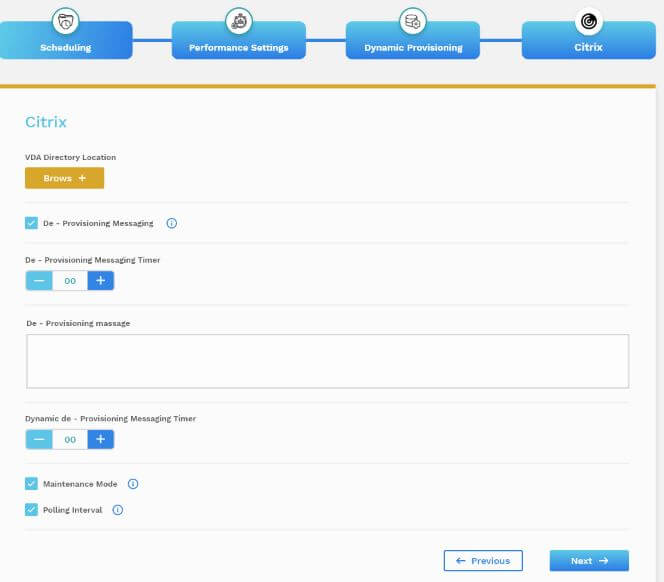The image size is (664, 582).
Task: Click the Performance Settings stopwatch icon
Action: coord(239,21)
